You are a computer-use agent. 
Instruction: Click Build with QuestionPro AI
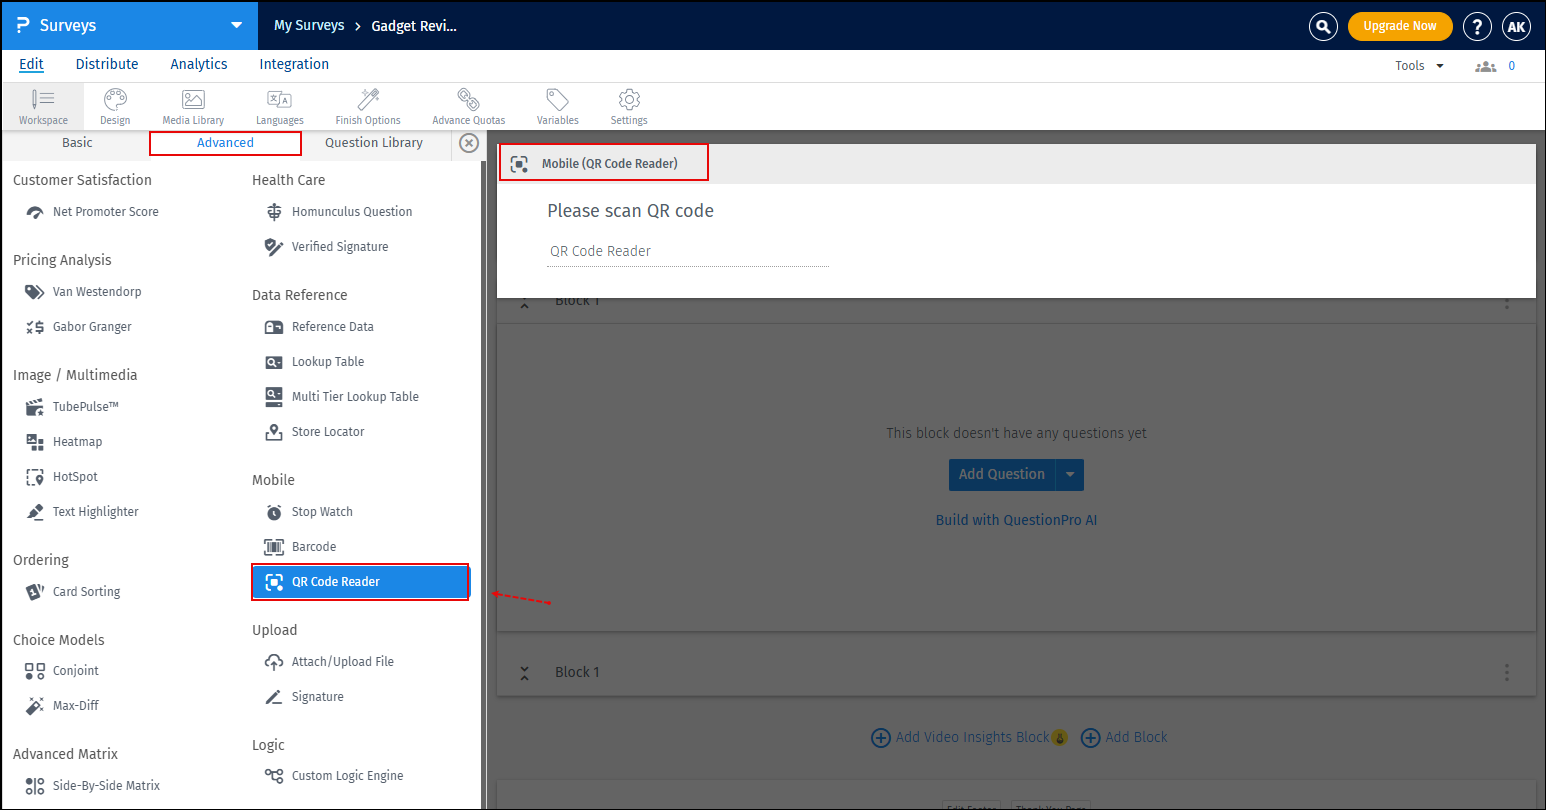tap(1016, 519)
